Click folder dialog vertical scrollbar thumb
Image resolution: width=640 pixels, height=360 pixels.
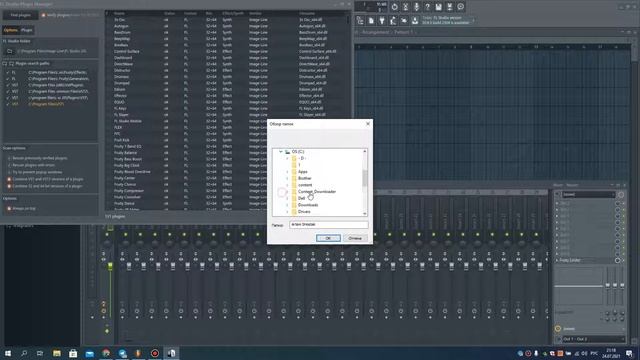(364, 178)
